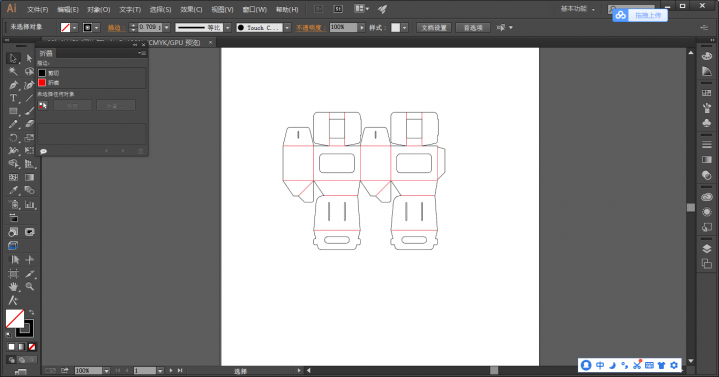719x377 pixels.
Task: Open the 文件(F) menu
Action: (38, 9)
